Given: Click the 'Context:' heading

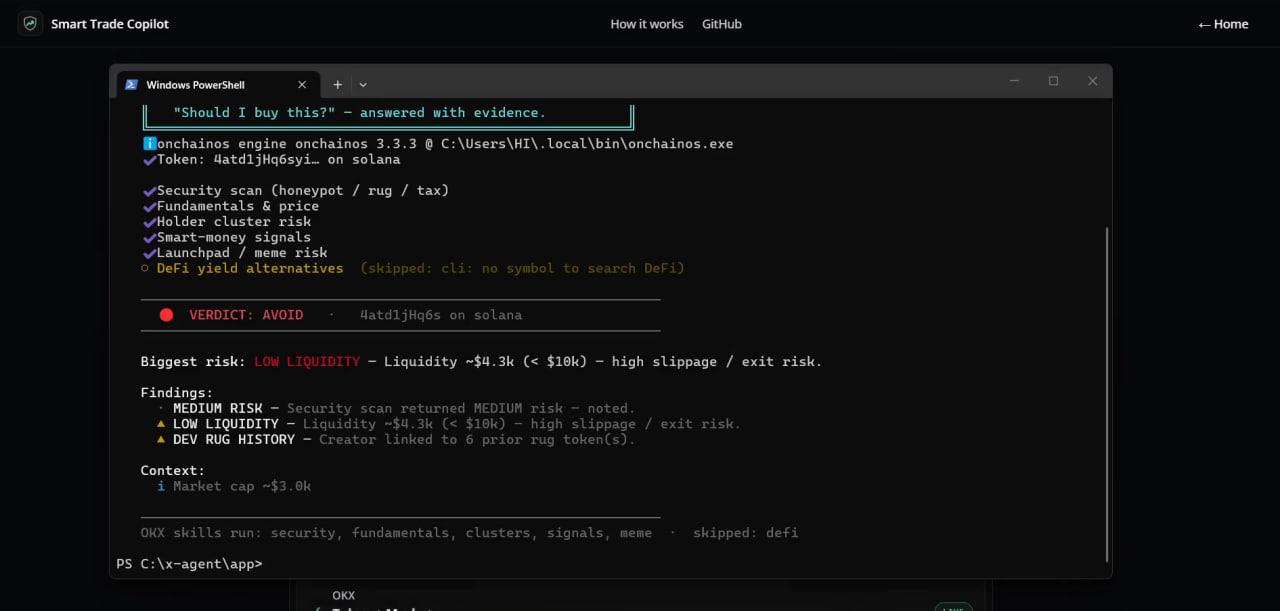Looking at the screenshot, I should (173, 470).
